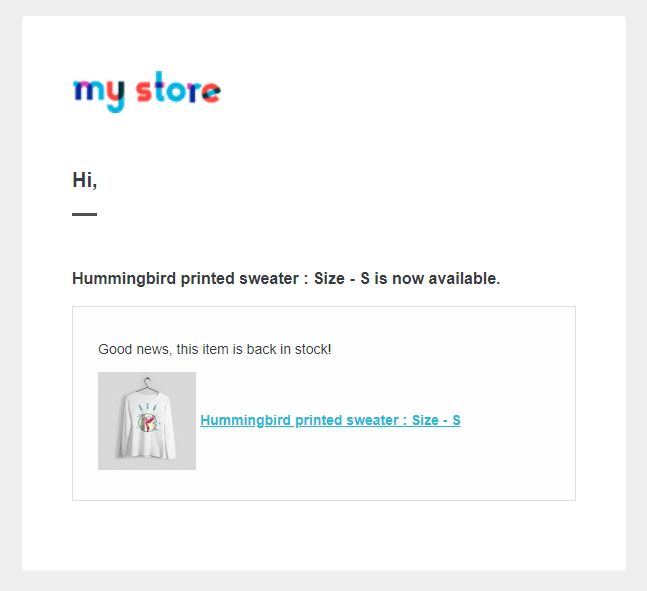Viewport: 647px width, 591px height.
Task: Click the hummingbird print on the sweater
Action: 147,424
